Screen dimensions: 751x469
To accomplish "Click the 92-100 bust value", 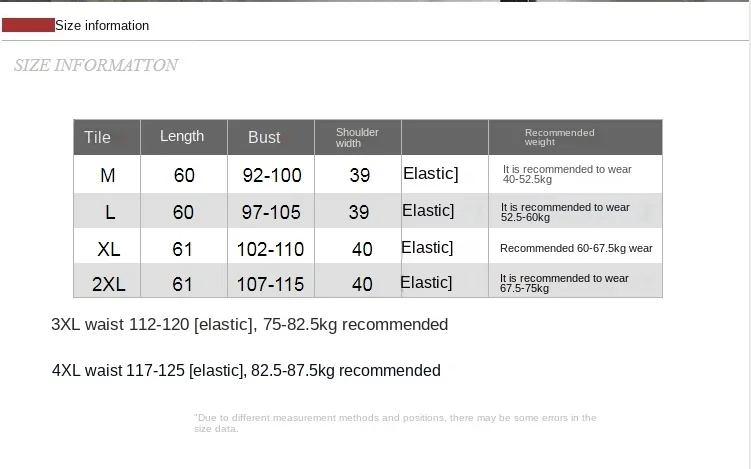I will pyautogui.click(x=272, y=175).
